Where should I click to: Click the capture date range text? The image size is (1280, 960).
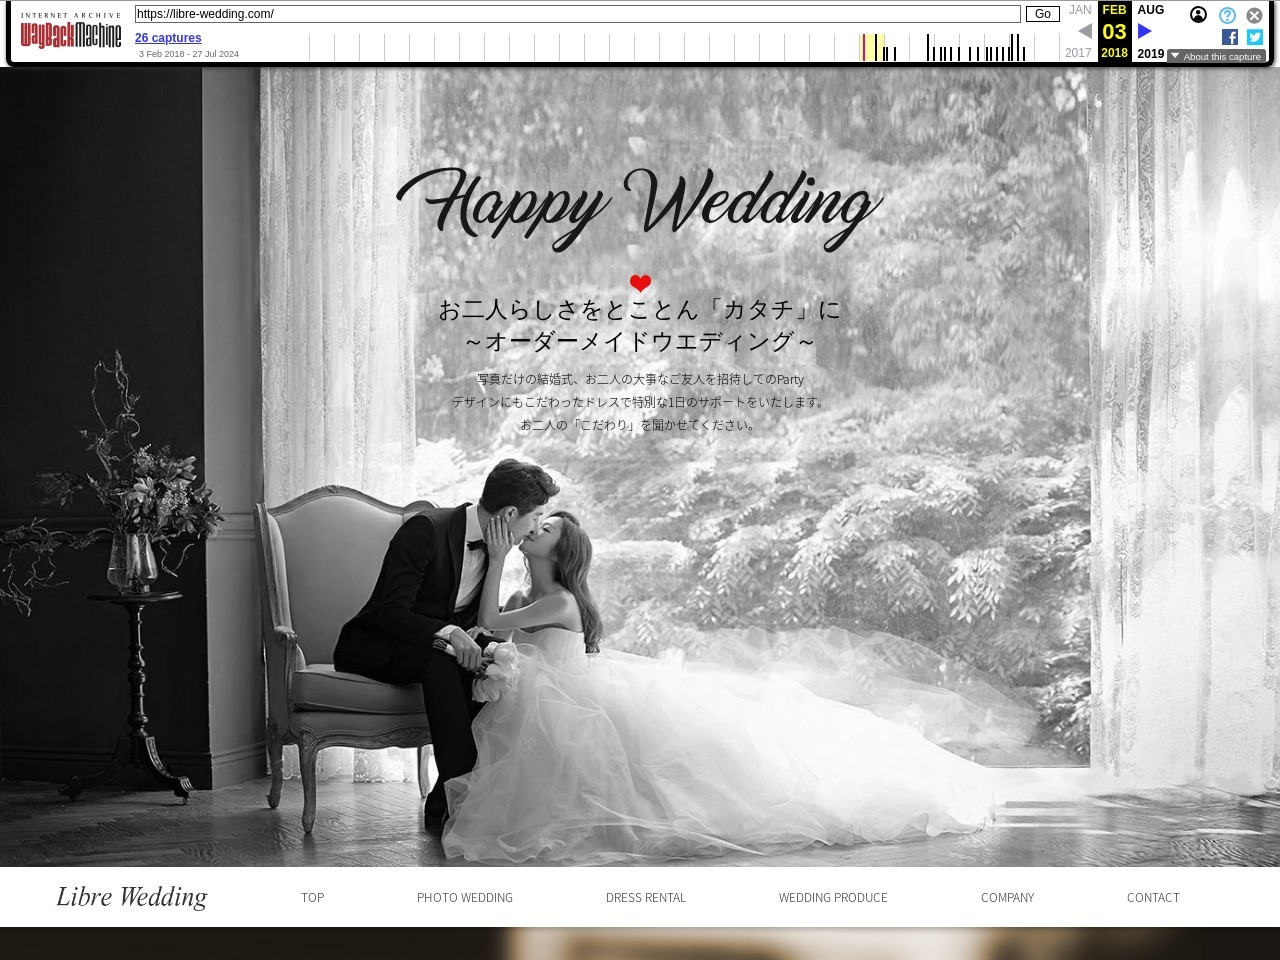coord(189,54)
